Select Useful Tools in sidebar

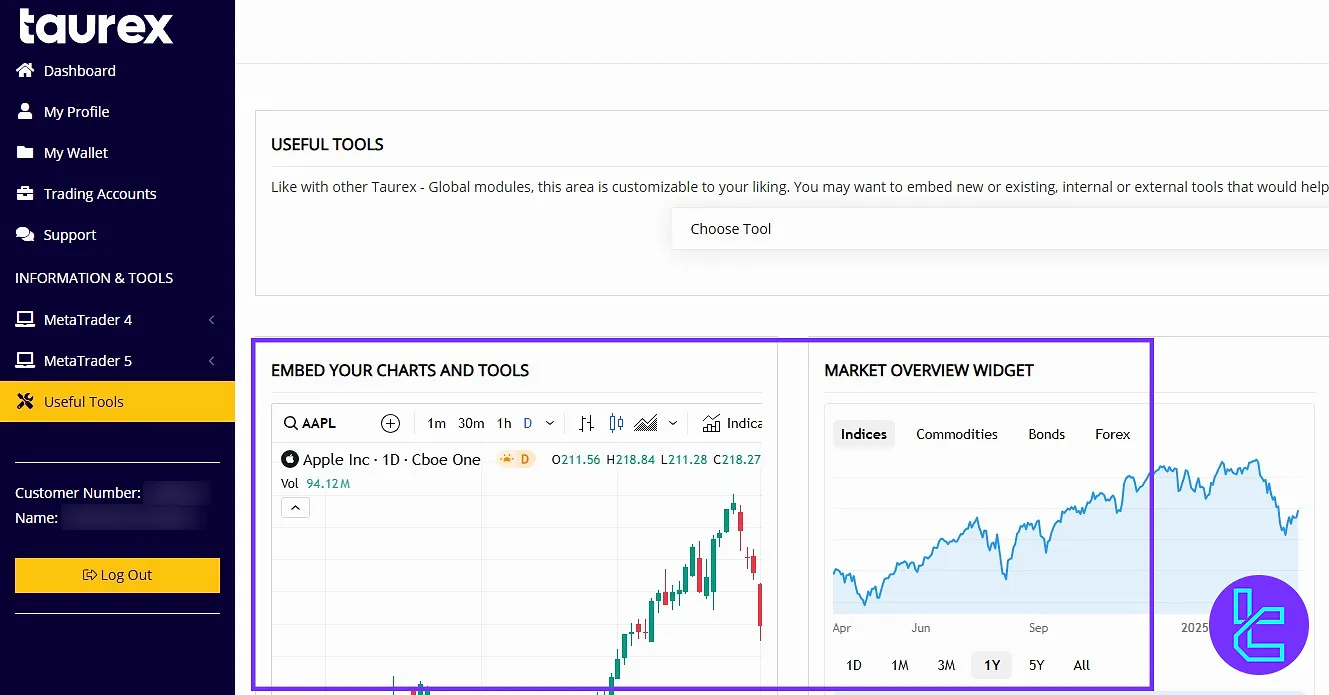(117, 402)
